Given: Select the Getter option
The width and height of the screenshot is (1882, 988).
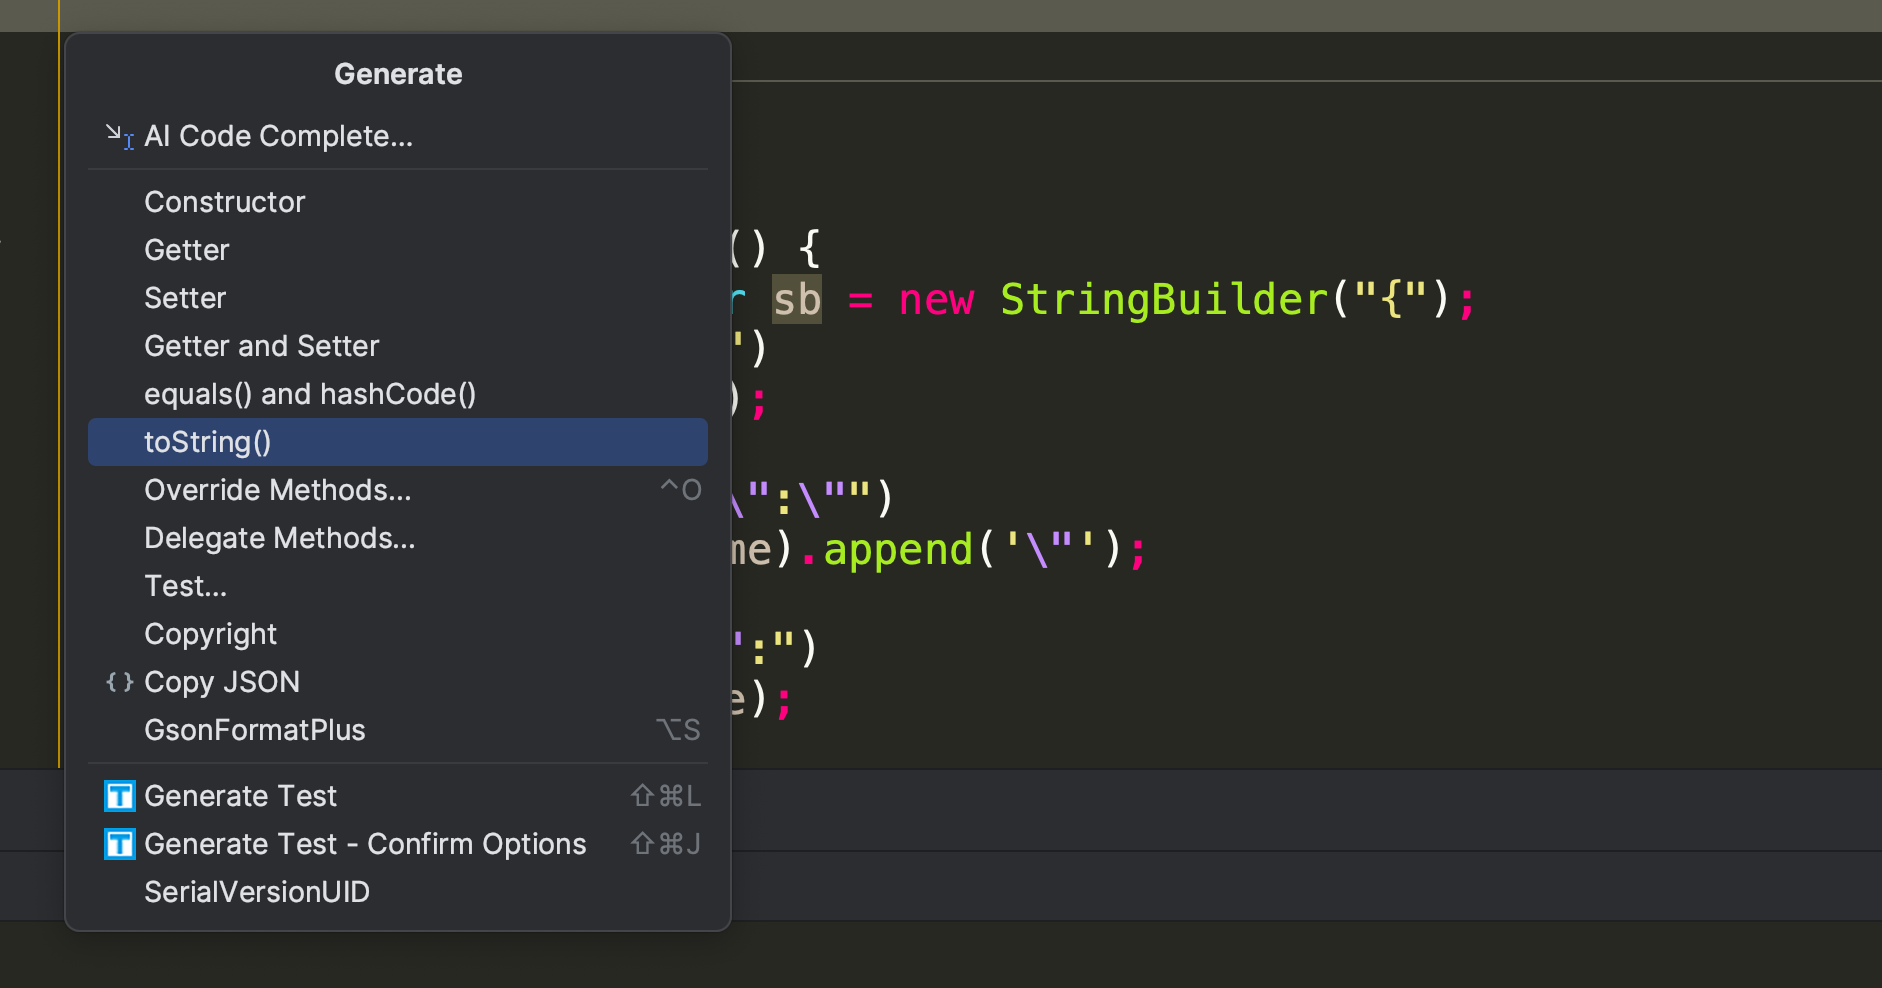Looking at the screenshot, I should pos(398,250).
